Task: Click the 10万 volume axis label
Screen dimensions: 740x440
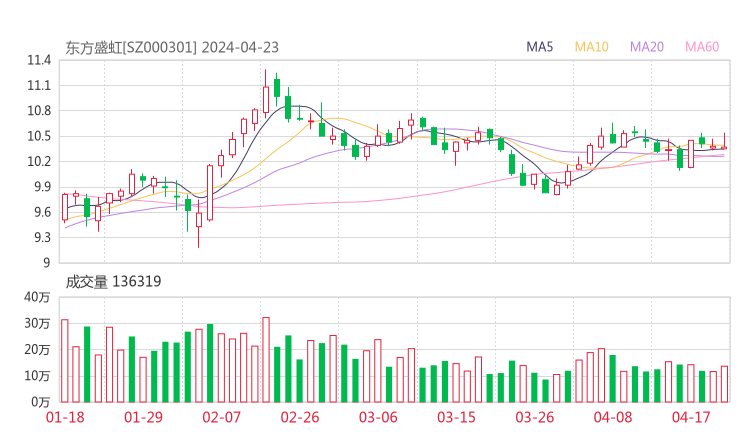Action: (37, 376)
